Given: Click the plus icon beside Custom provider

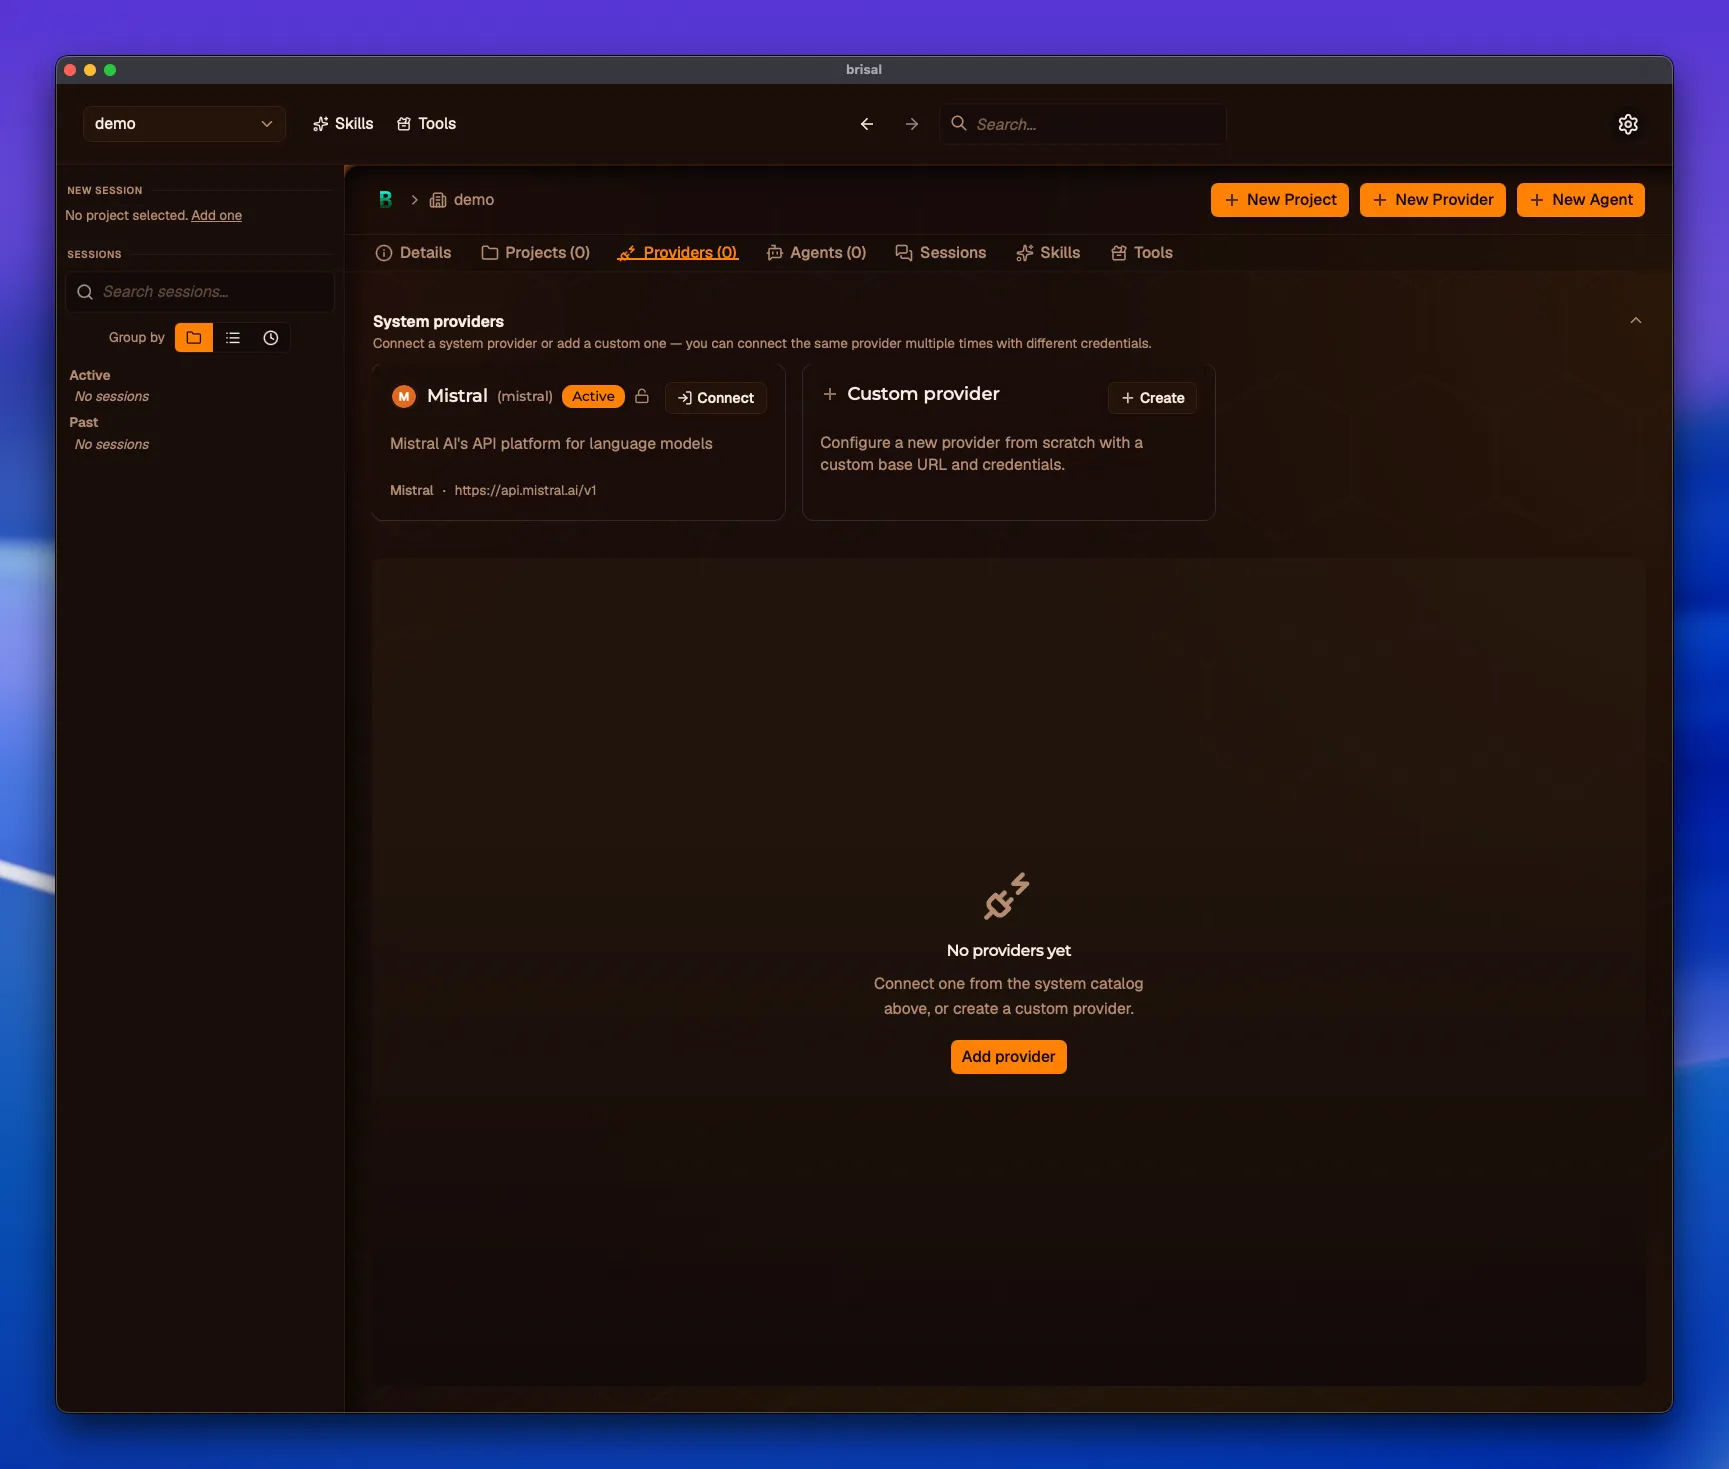Looking at the screenshot, I should click(830, 395).
